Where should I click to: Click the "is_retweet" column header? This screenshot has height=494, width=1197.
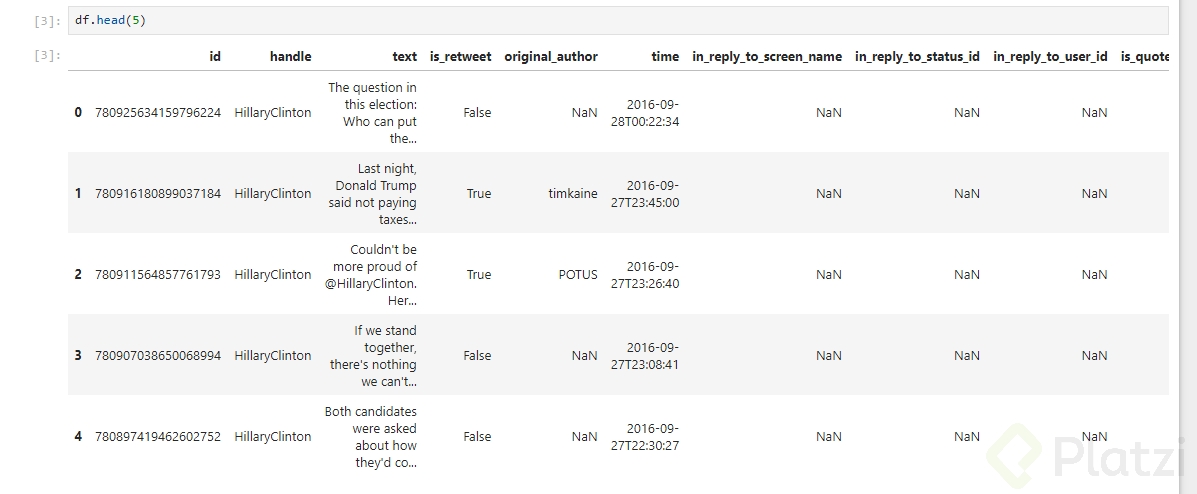click(x=460, y=57)
